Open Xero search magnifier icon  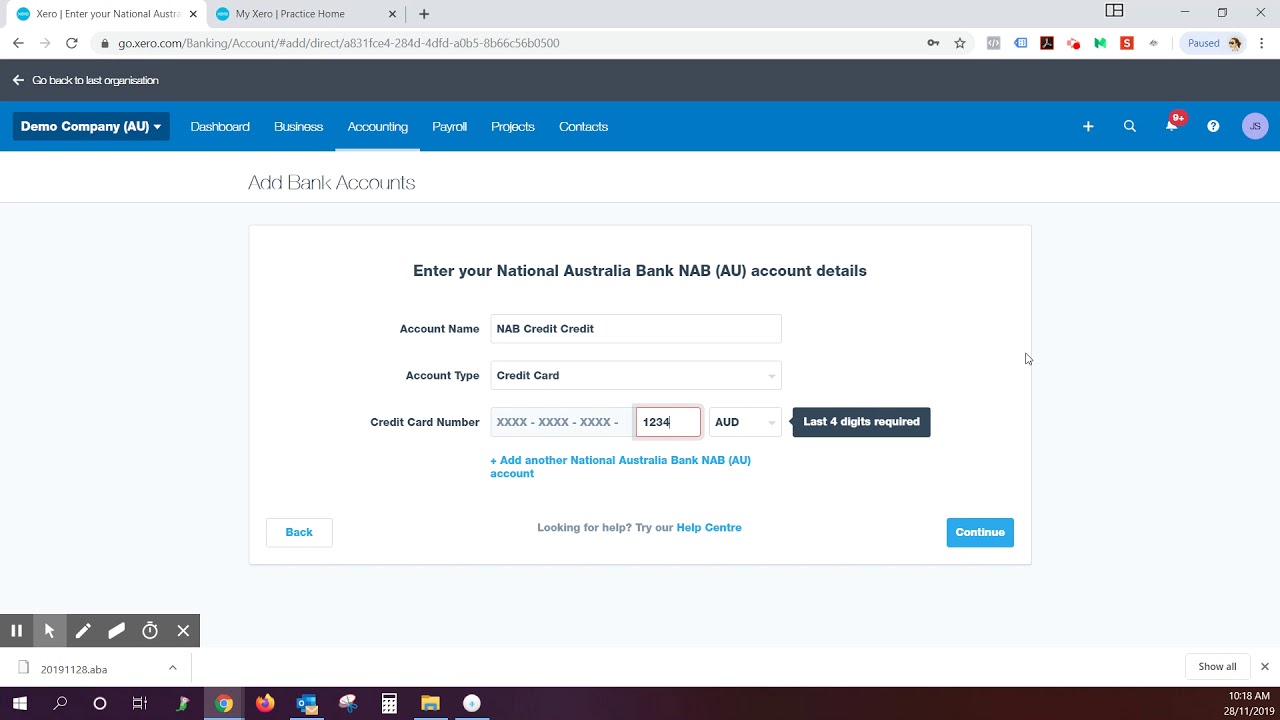[1130, 127]
